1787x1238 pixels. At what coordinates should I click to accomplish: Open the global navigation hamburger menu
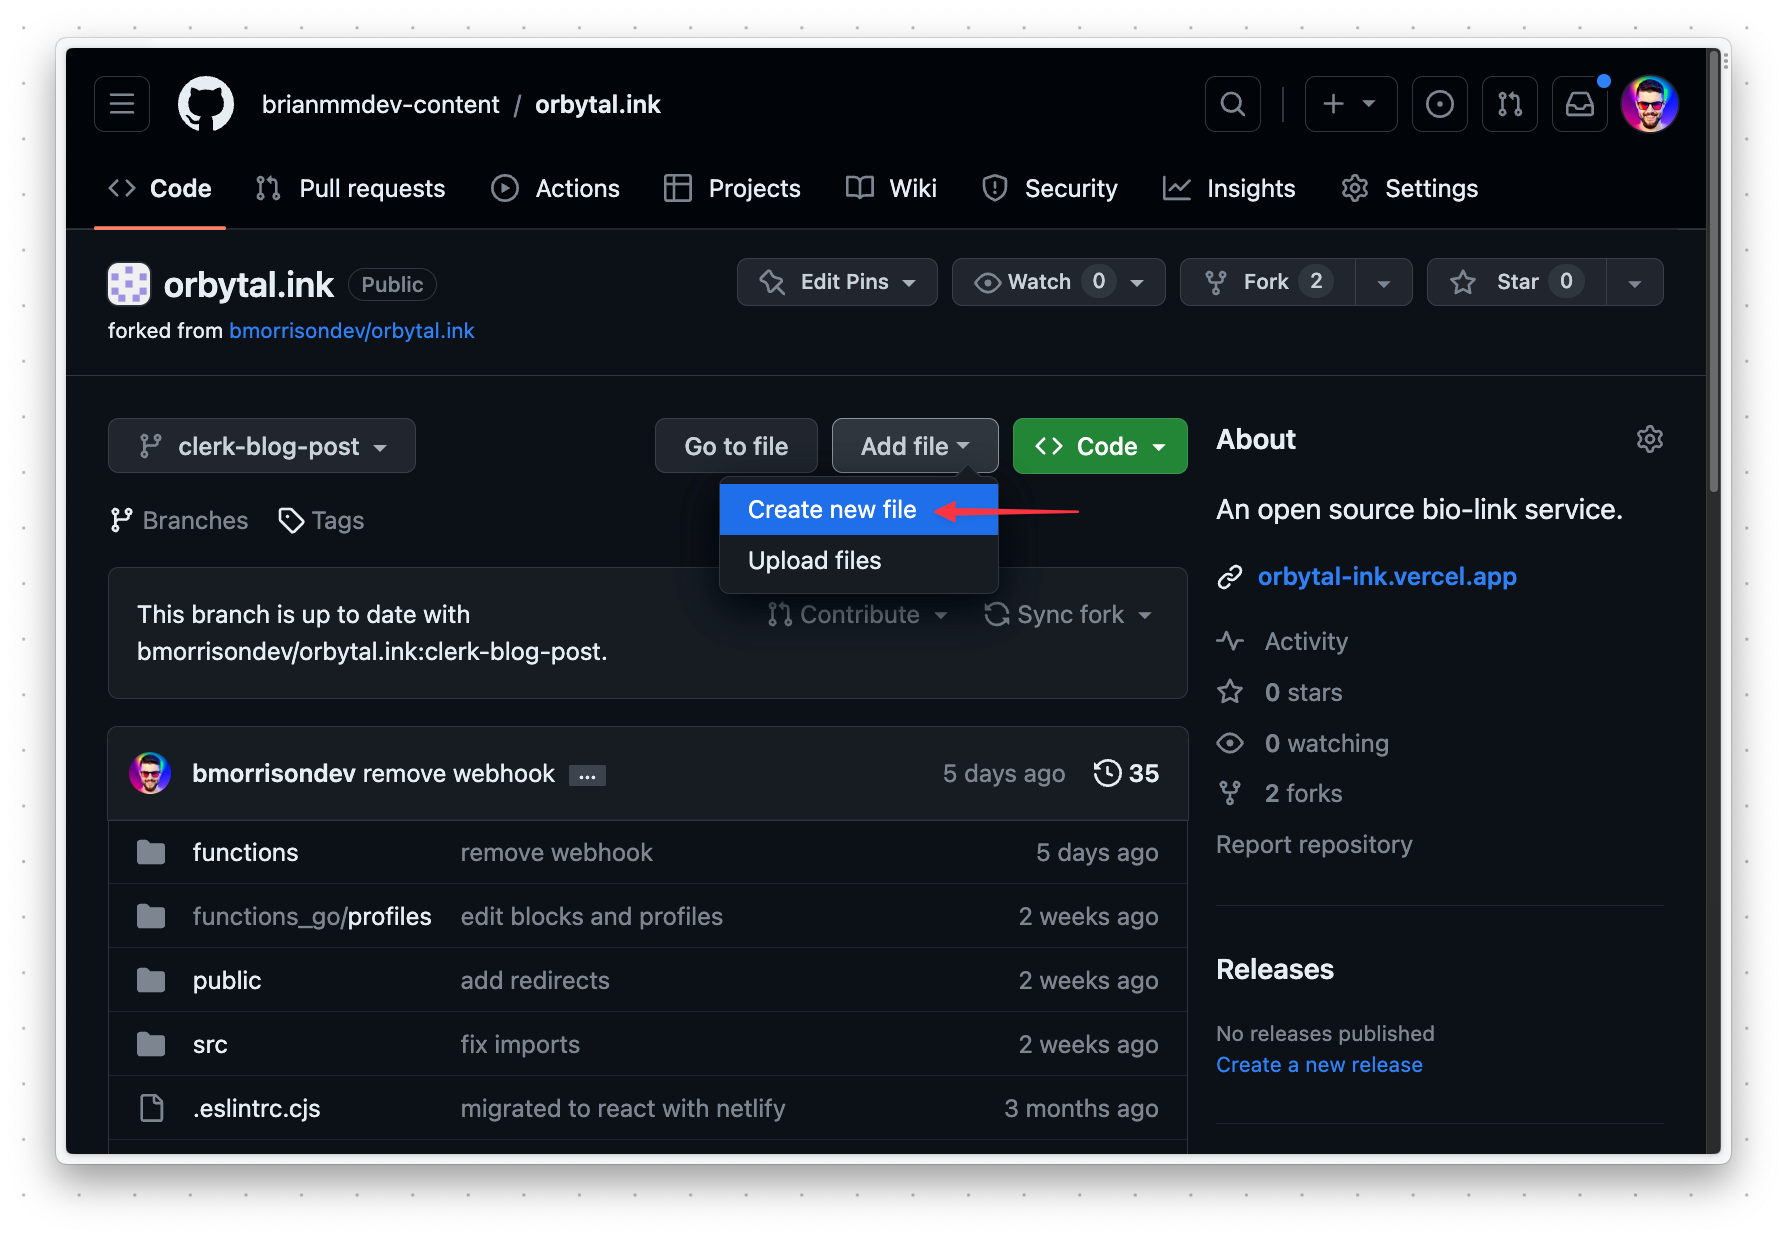121,103
